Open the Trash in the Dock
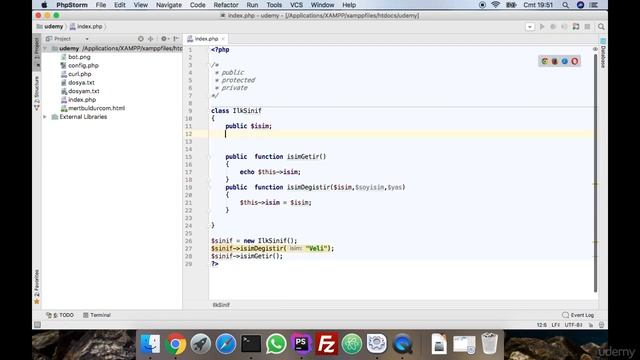Viewport: 640px width, 360px height. 489,344
